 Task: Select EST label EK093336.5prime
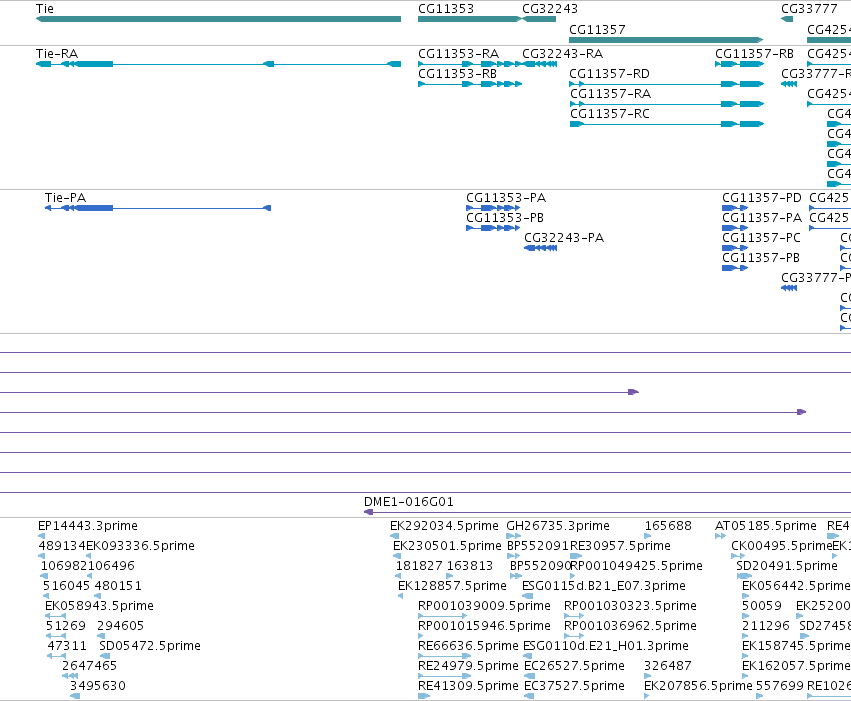141,546
